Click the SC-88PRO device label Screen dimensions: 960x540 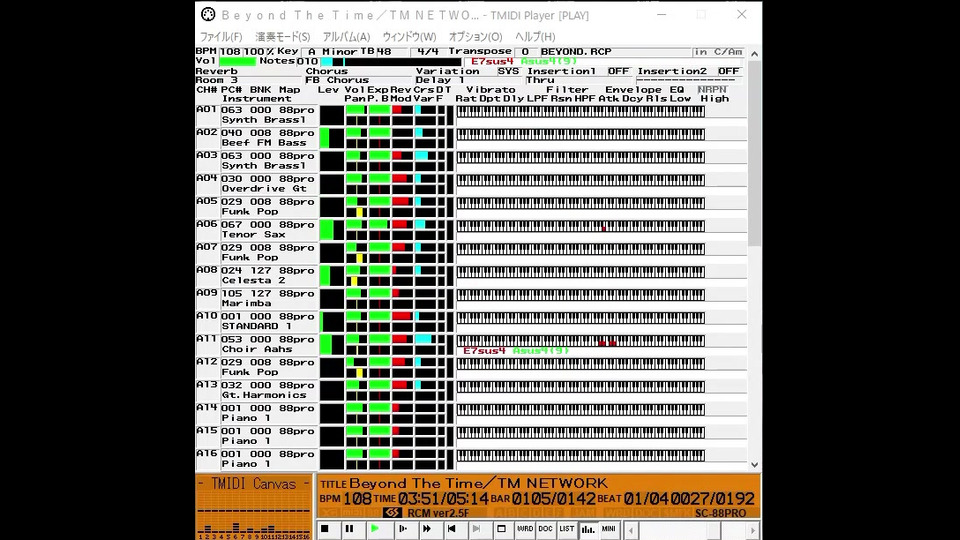point(721,513)
